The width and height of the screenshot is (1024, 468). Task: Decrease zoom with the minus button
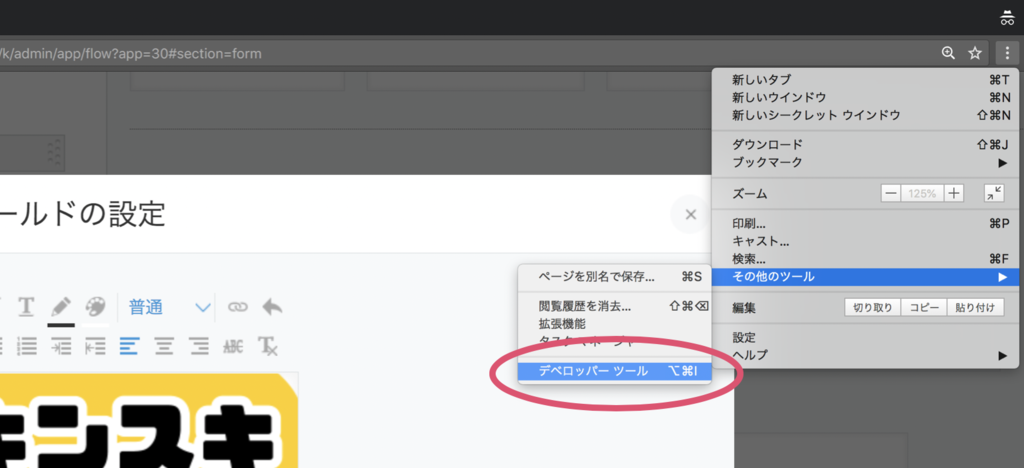[891, 193]
